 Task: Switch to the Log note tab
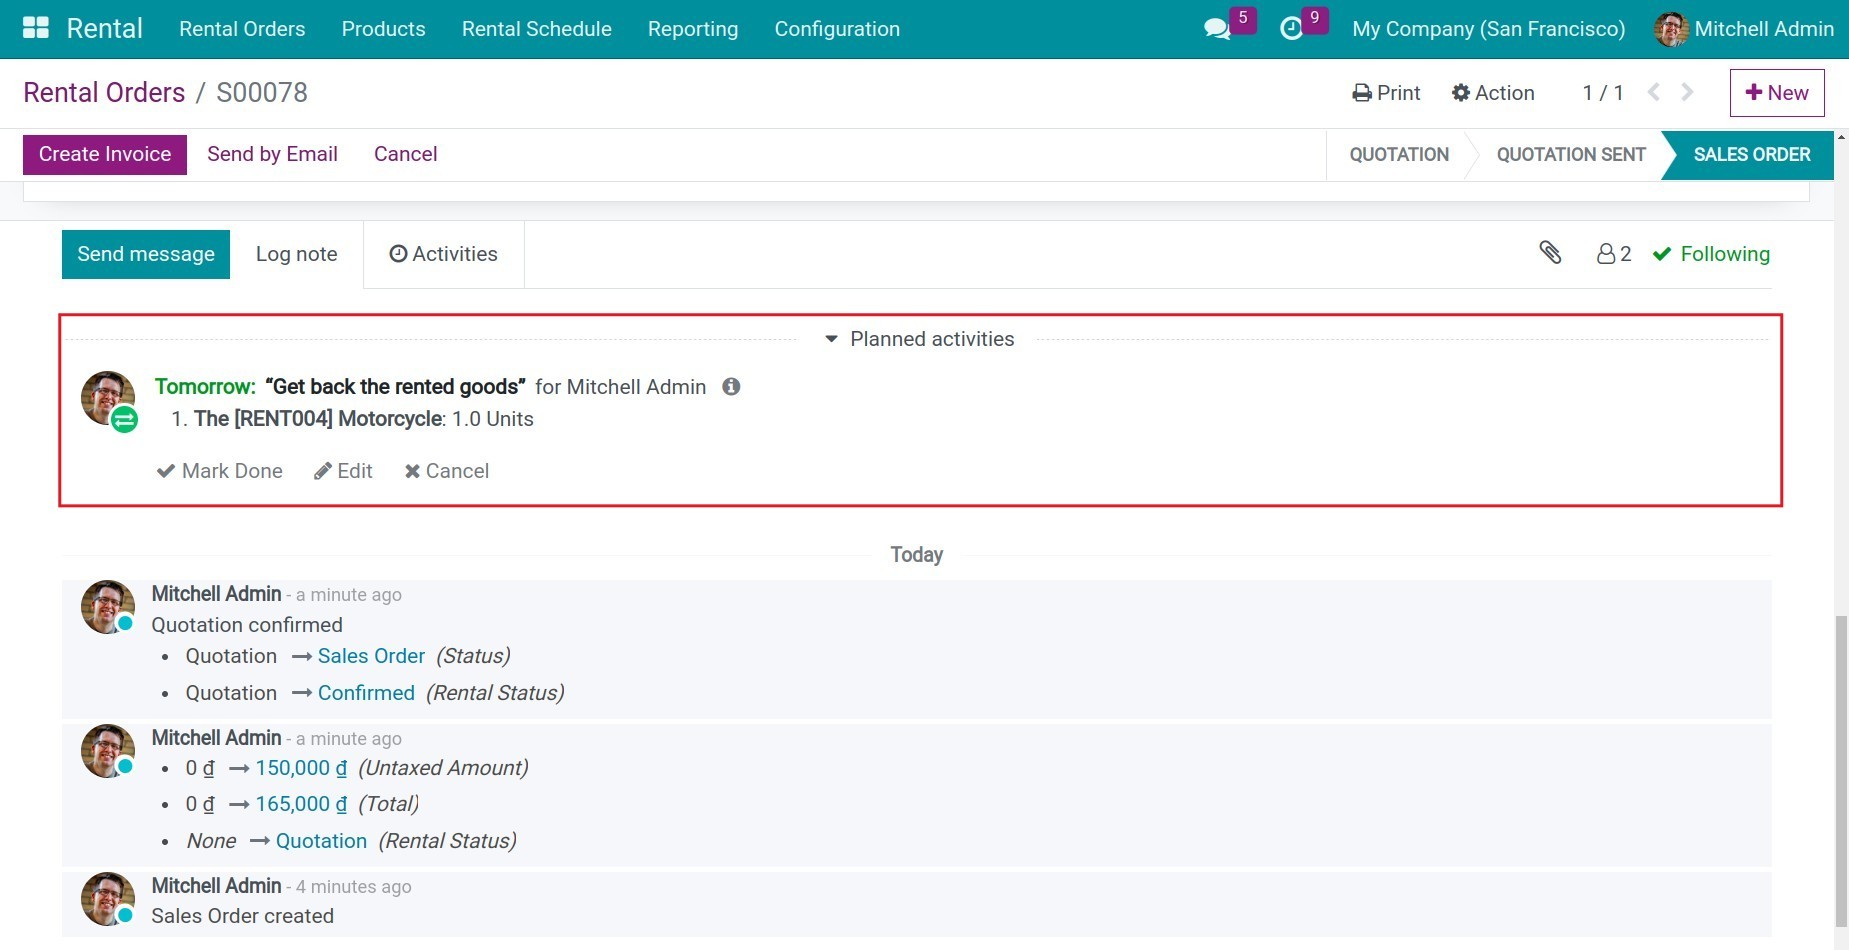296,254
